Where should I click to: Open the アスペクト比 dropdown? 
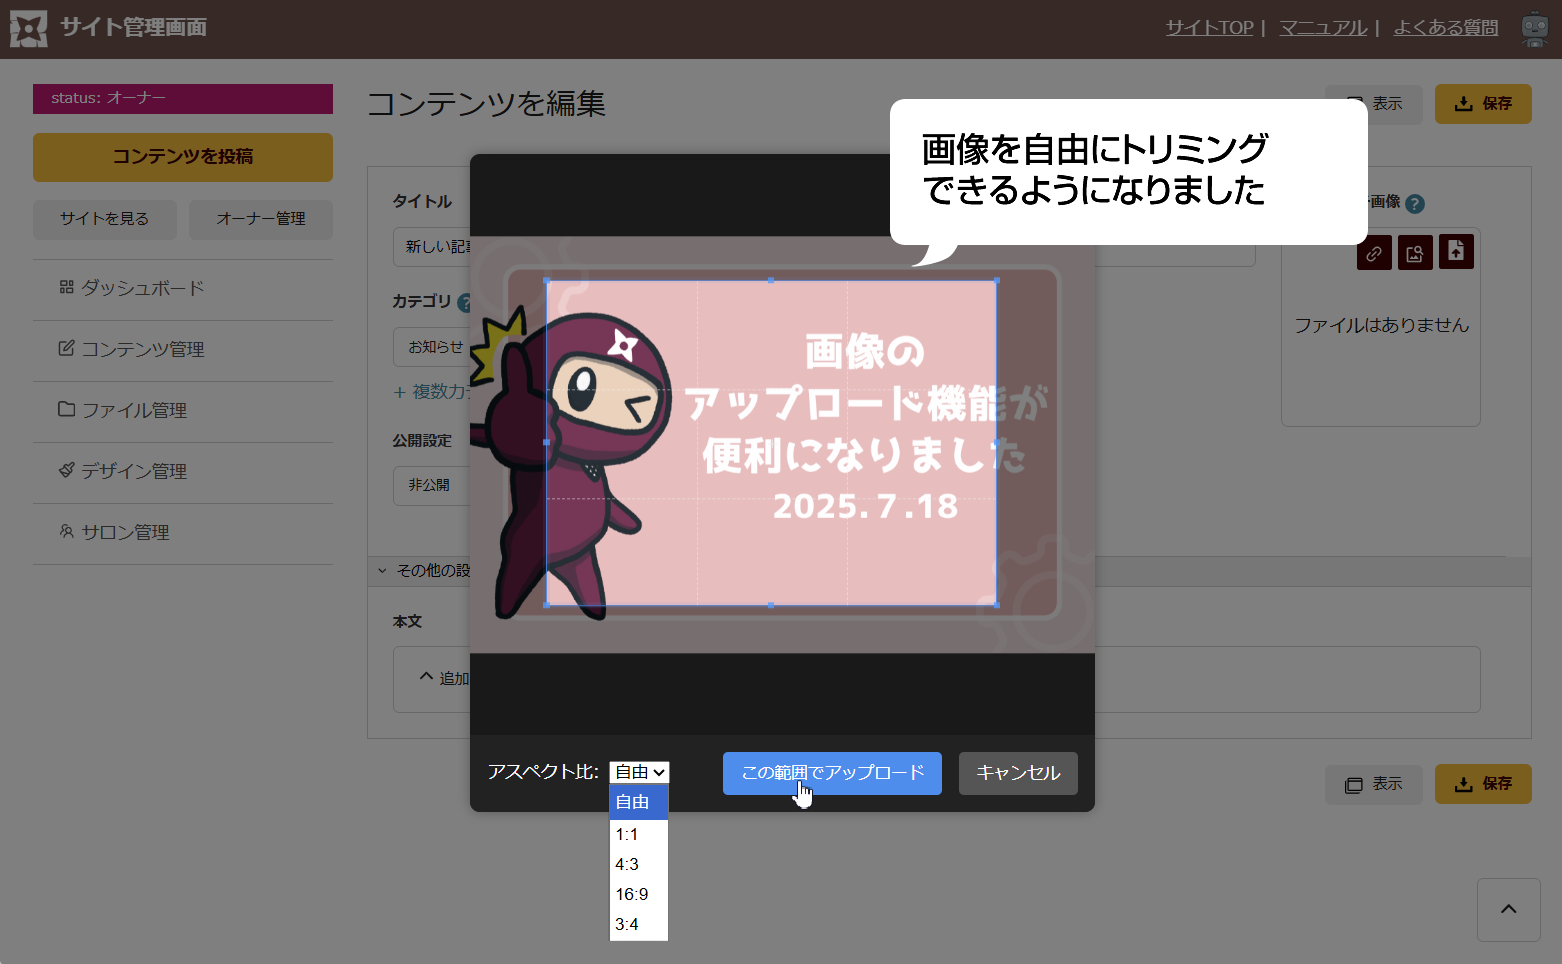point(639,772)
